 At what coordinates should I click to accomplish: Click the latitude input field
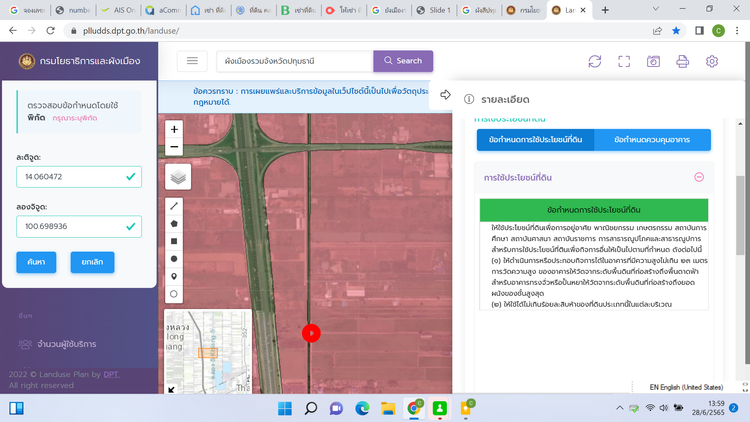(70, 177)
